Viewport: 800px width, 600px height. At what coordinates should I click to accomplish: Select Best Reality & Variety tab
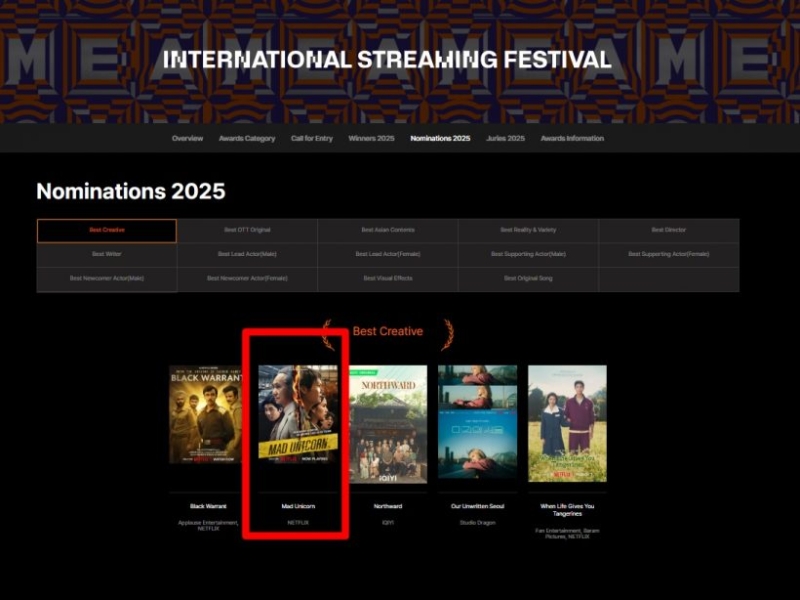[528, 231]
